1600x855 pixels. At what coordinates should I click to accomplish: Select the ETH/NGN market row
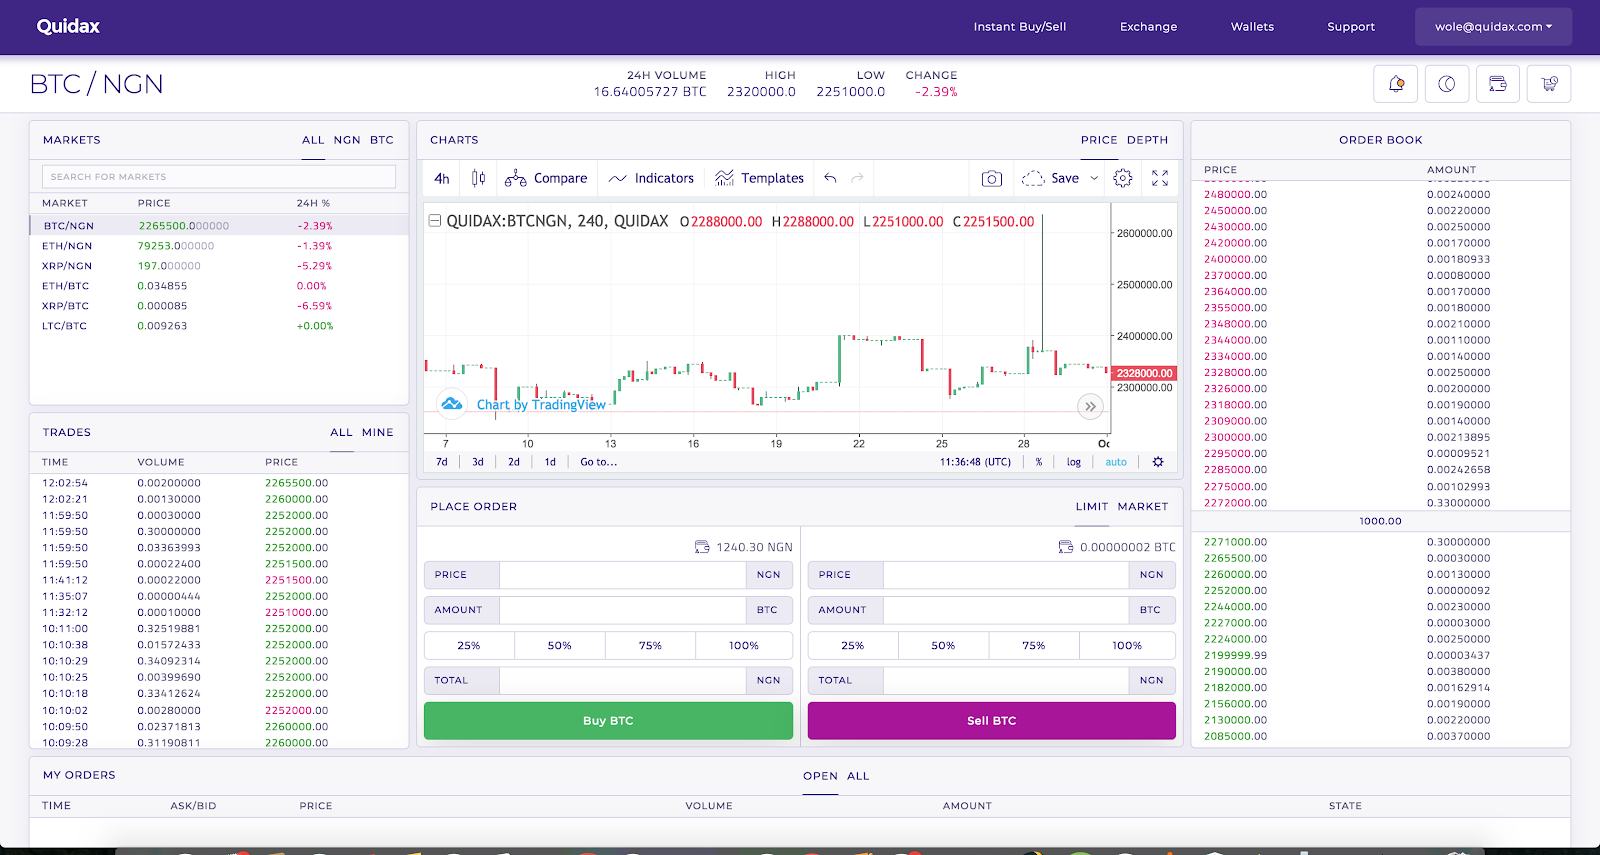pos(219,246)
